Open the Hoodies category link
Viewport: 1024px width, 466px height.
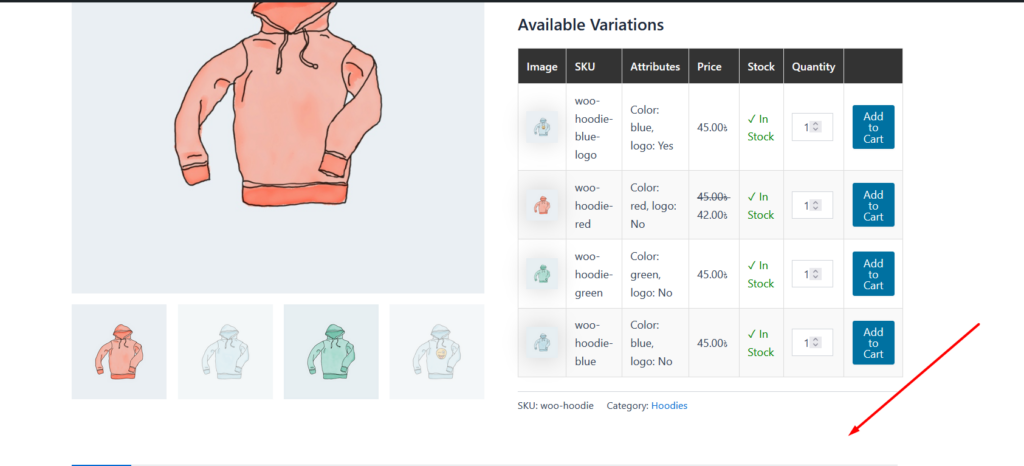(669, 405)
